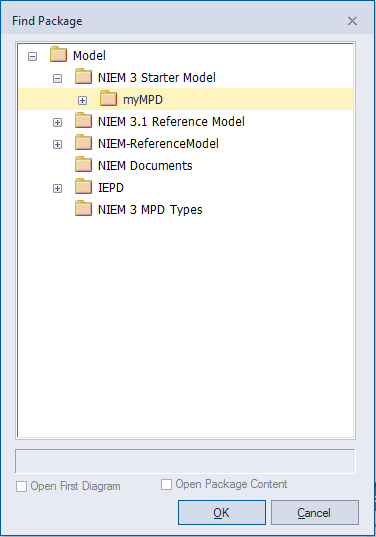Expand the myMPD package node

click(83, 100)
